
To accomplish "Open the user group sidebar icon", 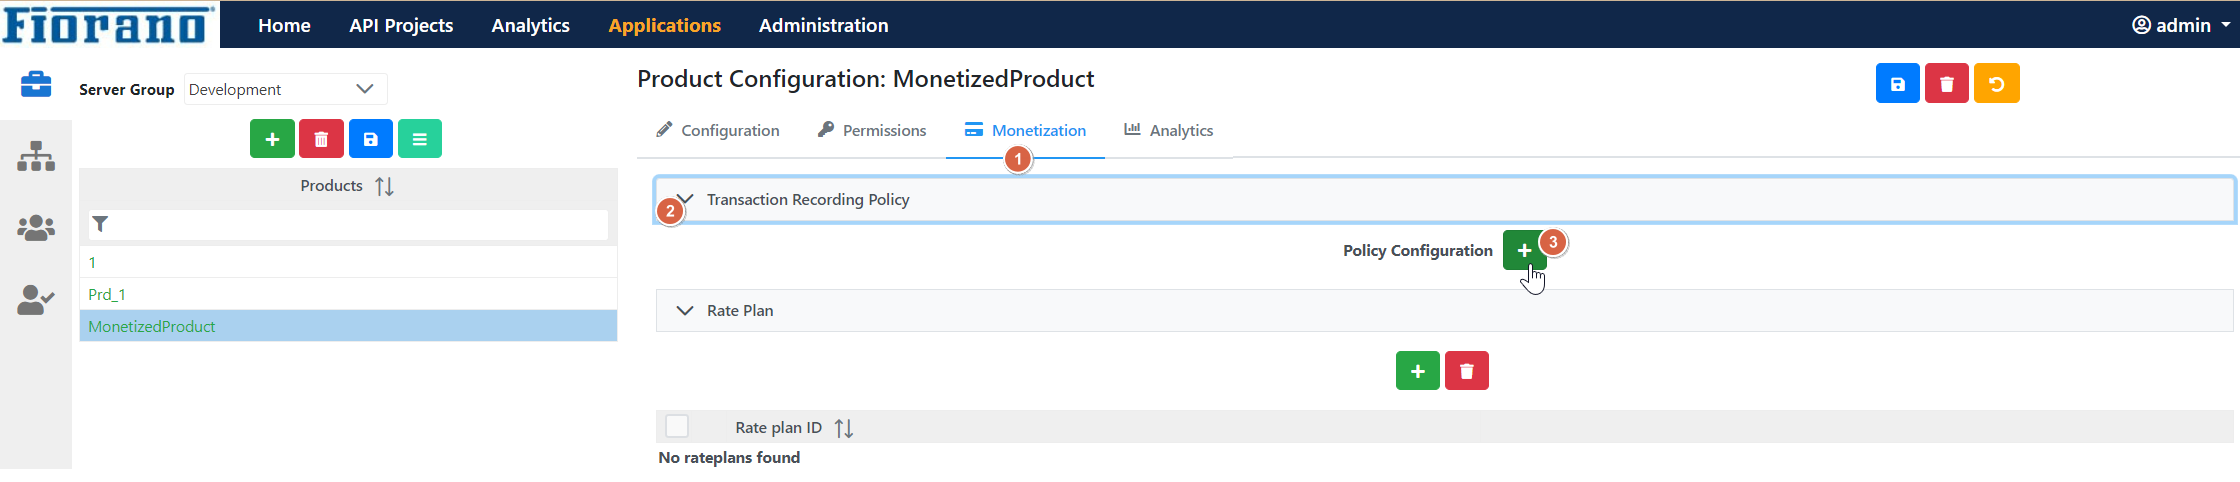I will 36,228.
